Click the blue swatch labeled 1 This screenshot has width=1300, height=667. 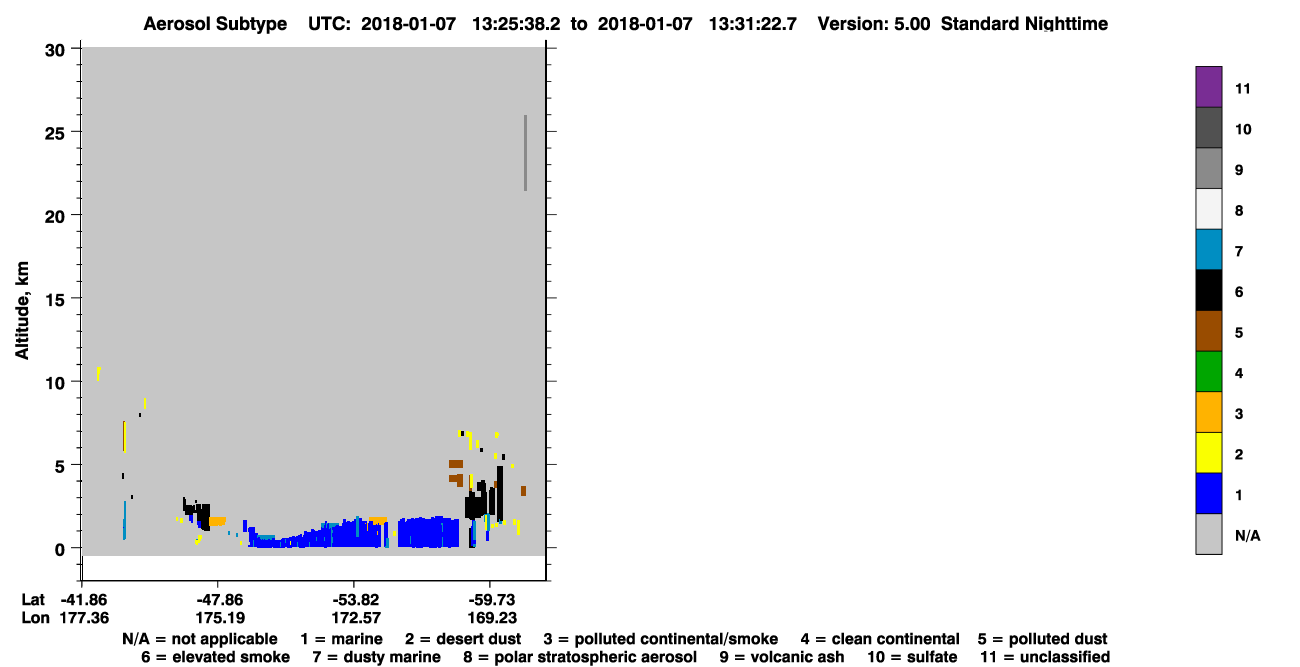tap(1209, 494)
